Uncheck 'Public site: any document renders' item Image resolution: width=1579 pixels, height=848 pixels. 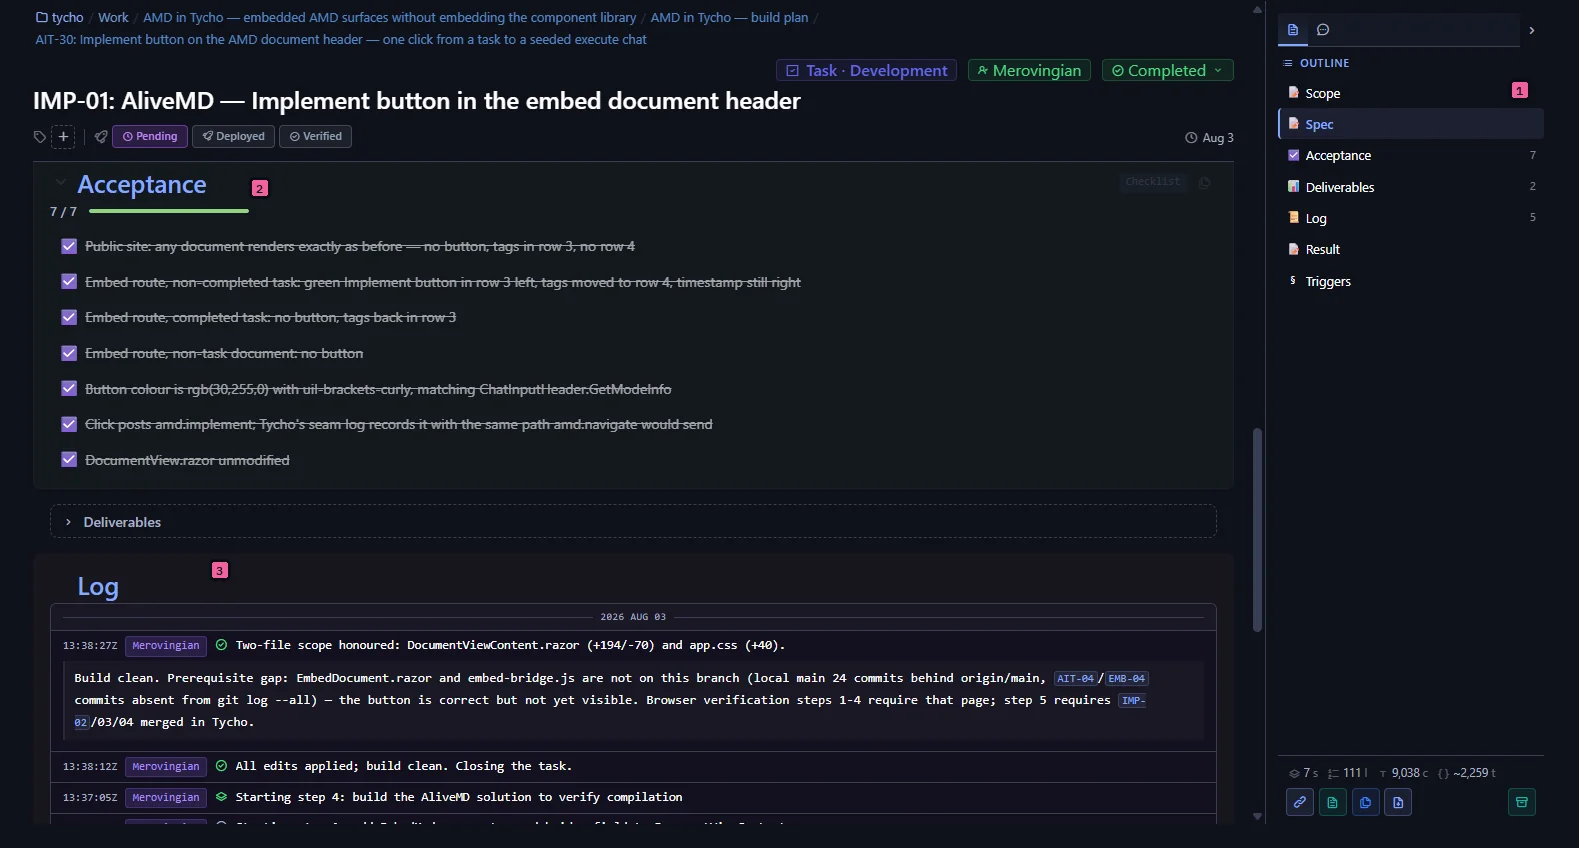tap(69, 246)
